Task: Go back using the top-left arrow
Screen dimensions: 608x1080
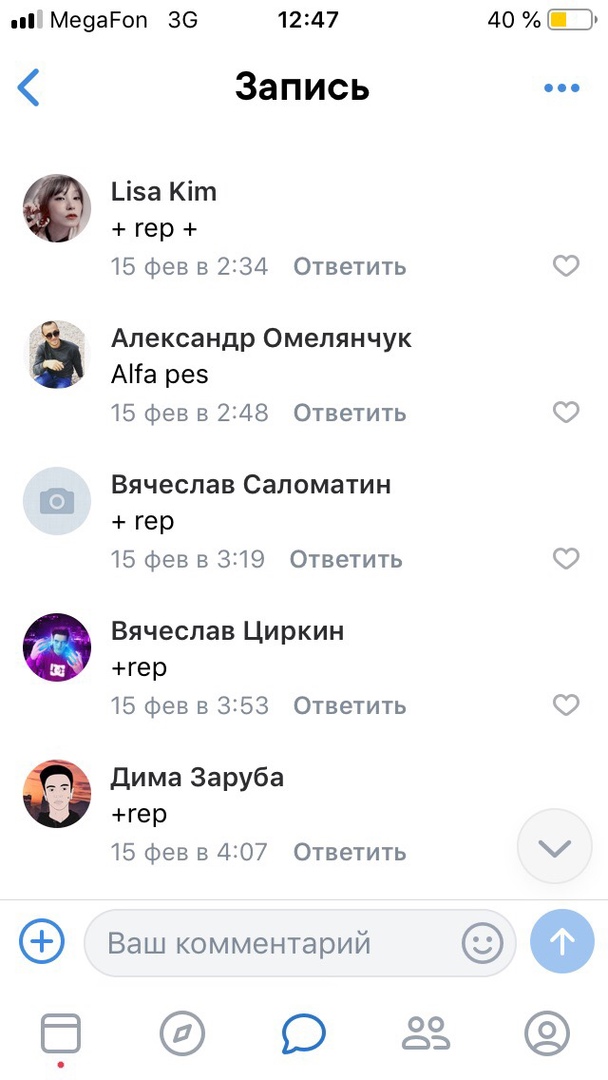Action: click(x=28, y=87)
